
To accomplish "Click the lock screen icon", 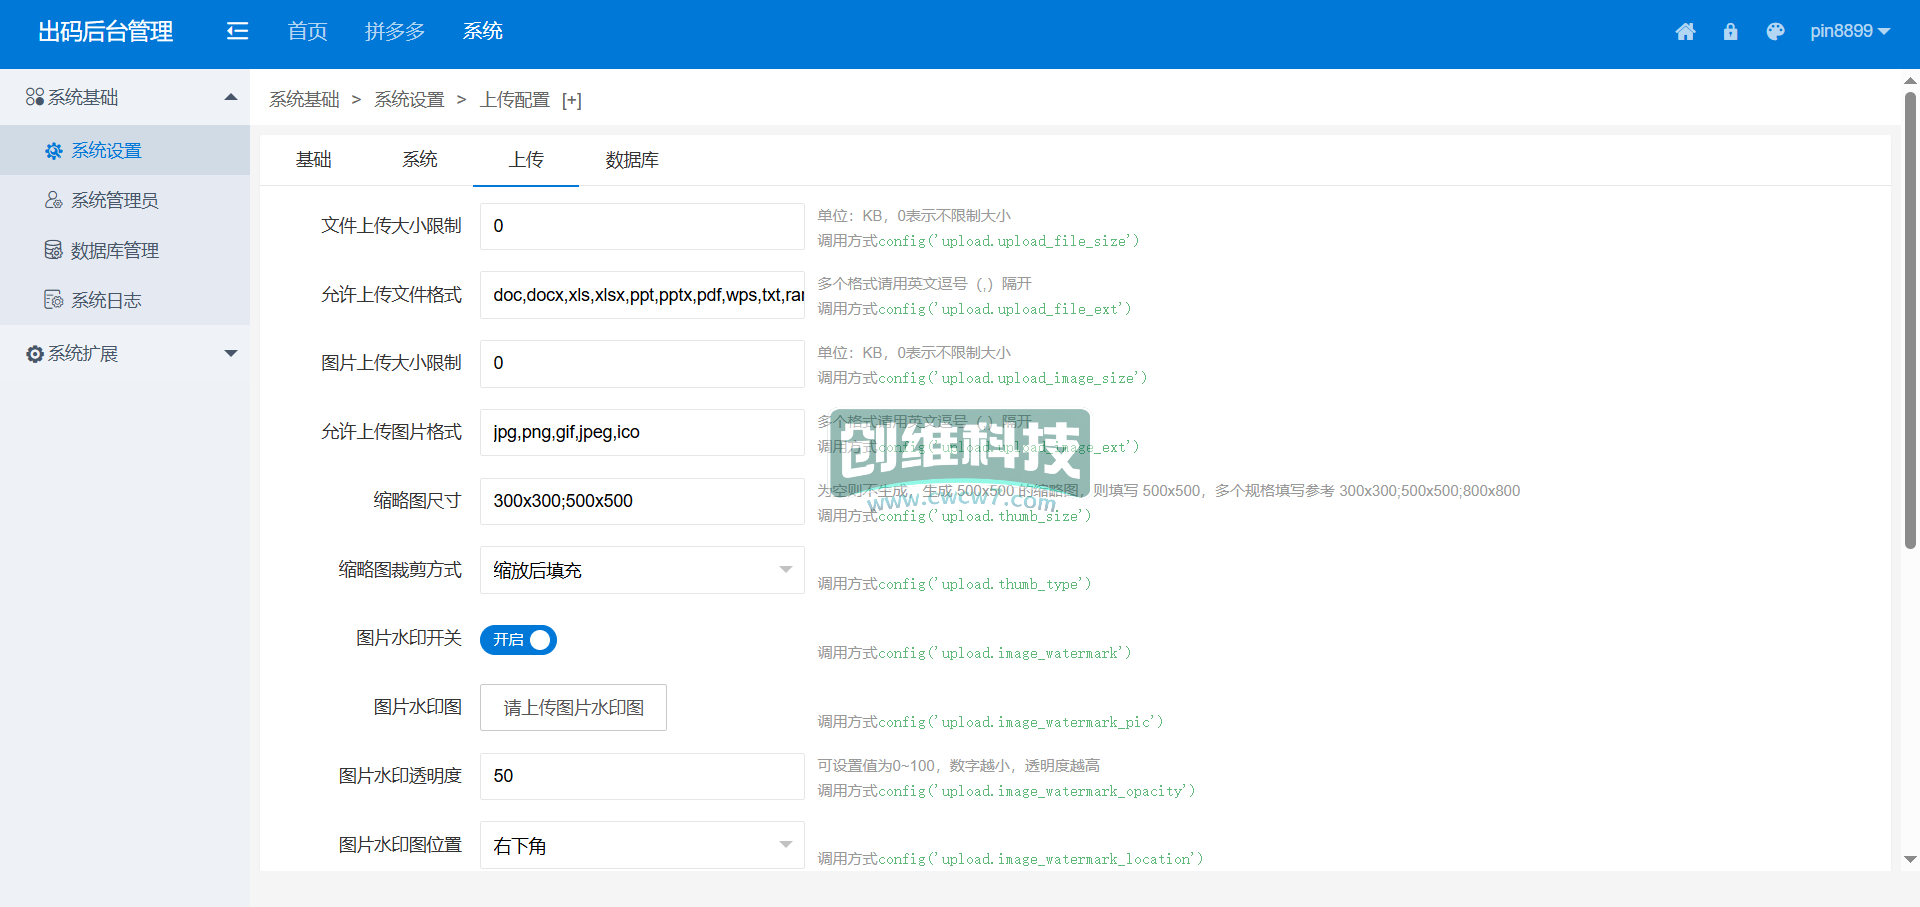I will (1730, 32).
